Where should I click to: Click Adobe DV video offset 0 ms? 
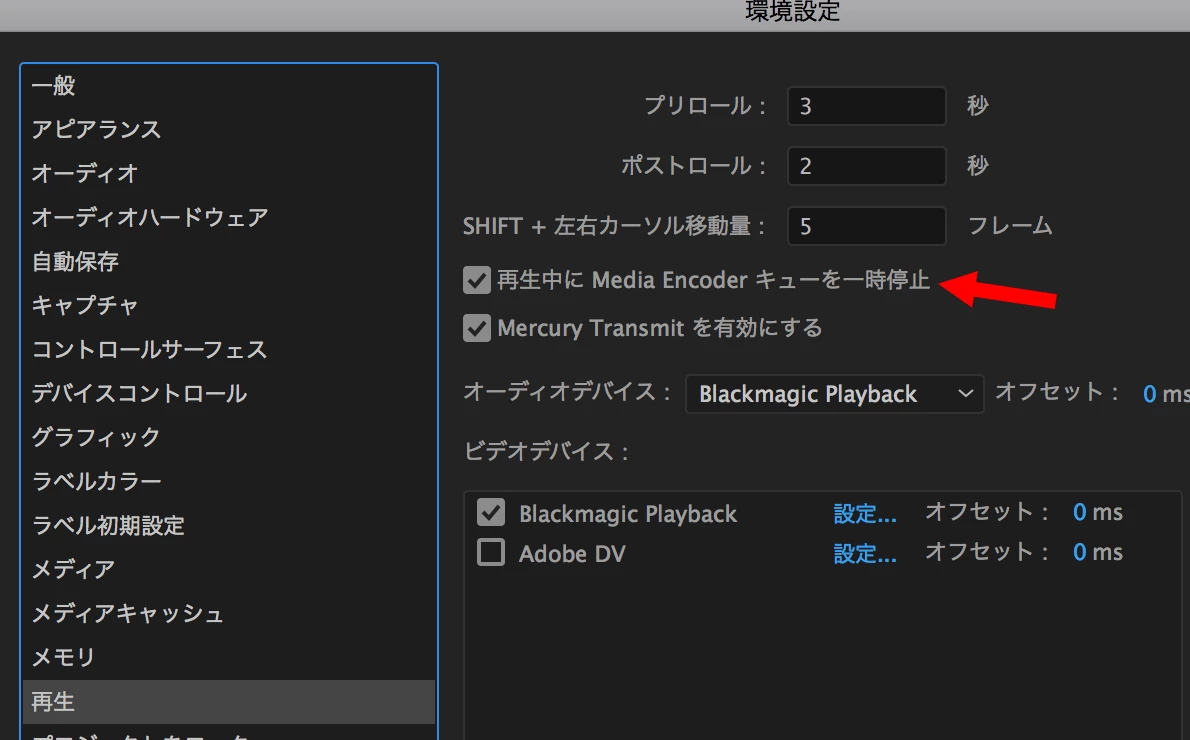1097,553
